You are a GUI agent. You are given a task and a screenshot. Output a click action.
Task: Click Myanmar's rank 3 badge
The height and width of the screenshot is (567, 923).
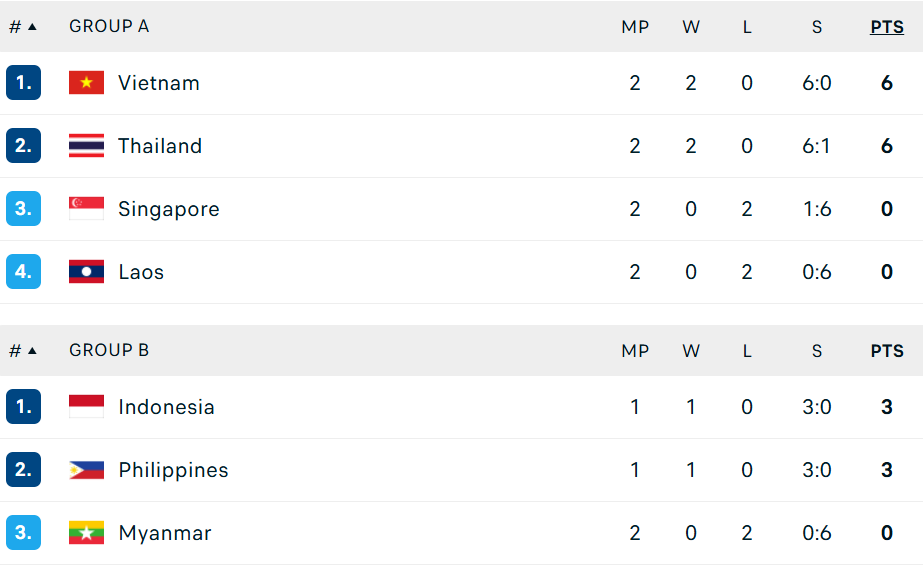(23, 533)
